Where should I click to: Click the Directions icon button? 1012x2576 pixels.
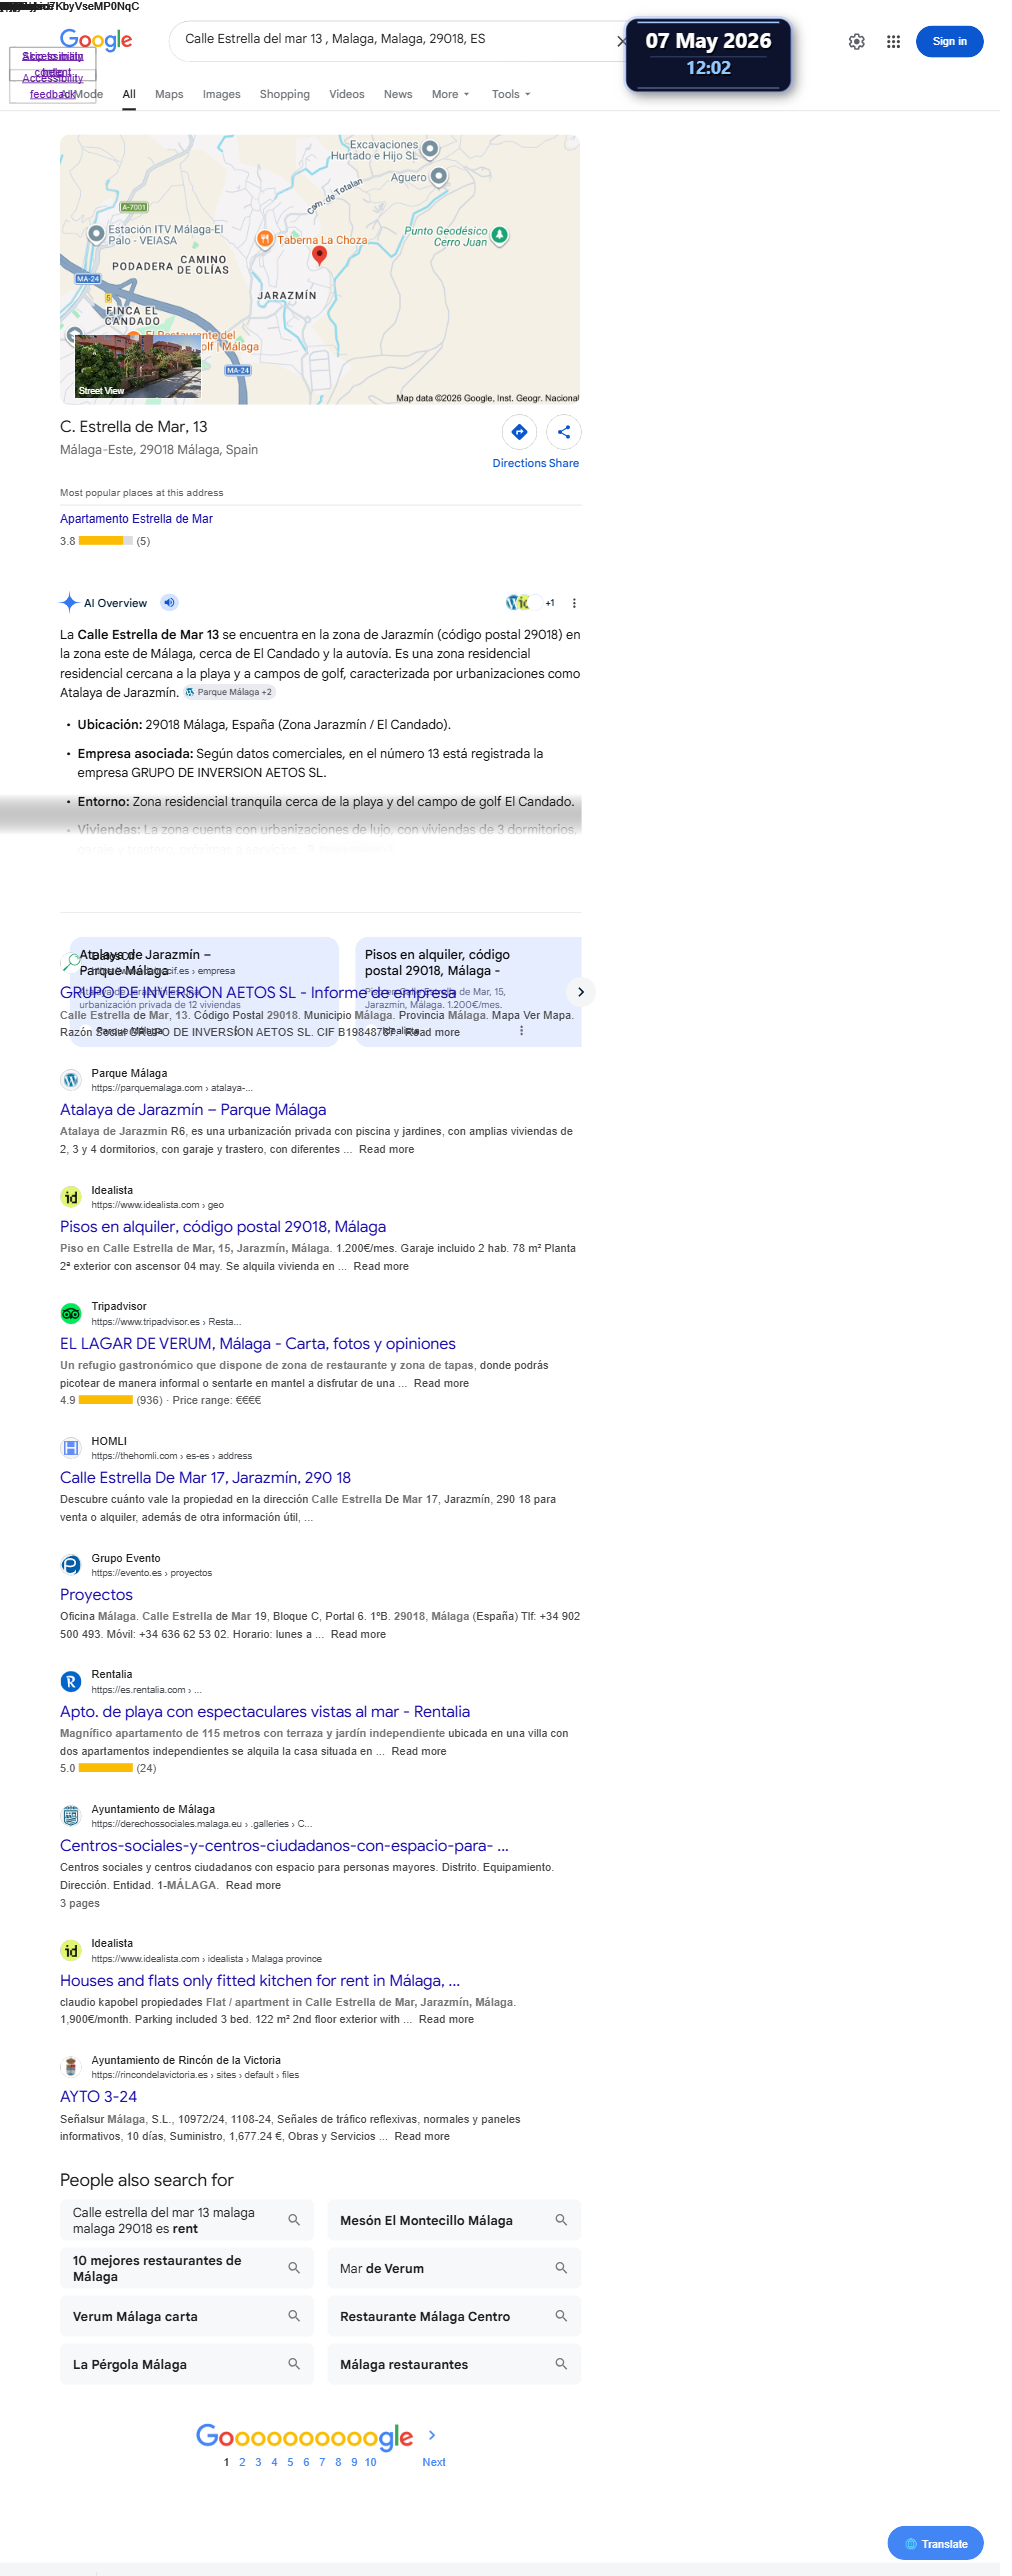pos(519,432)
